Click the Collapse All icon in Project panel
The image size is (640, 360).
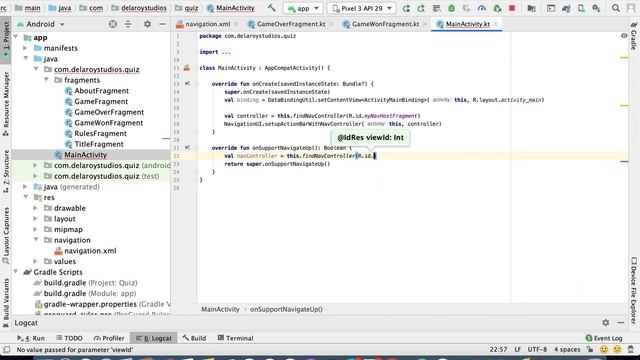pos(128,24)
